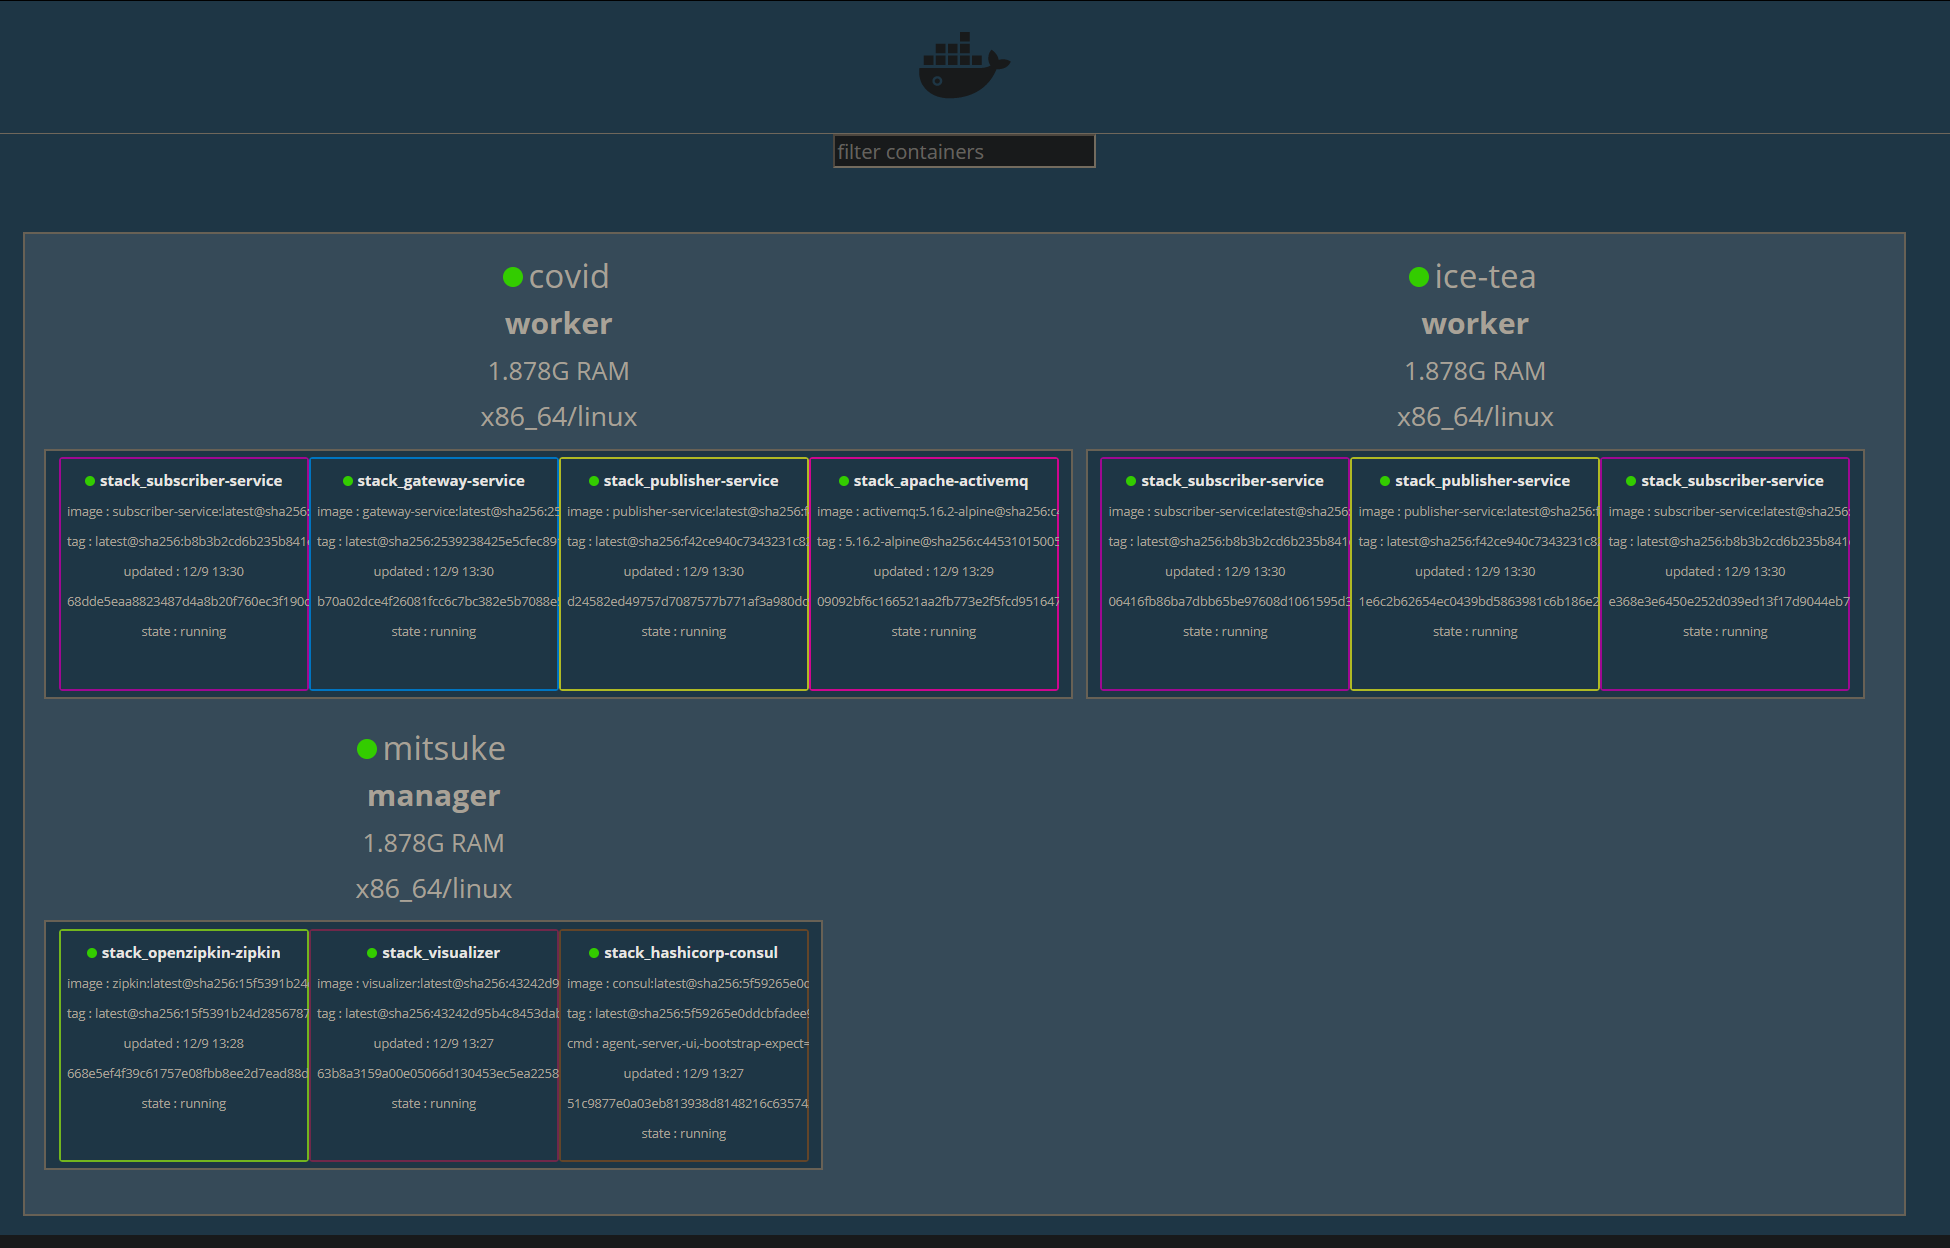Screen dimensions: 1950x1248
Task: Click stack_visualizer container title
Action: pos(441,953)
